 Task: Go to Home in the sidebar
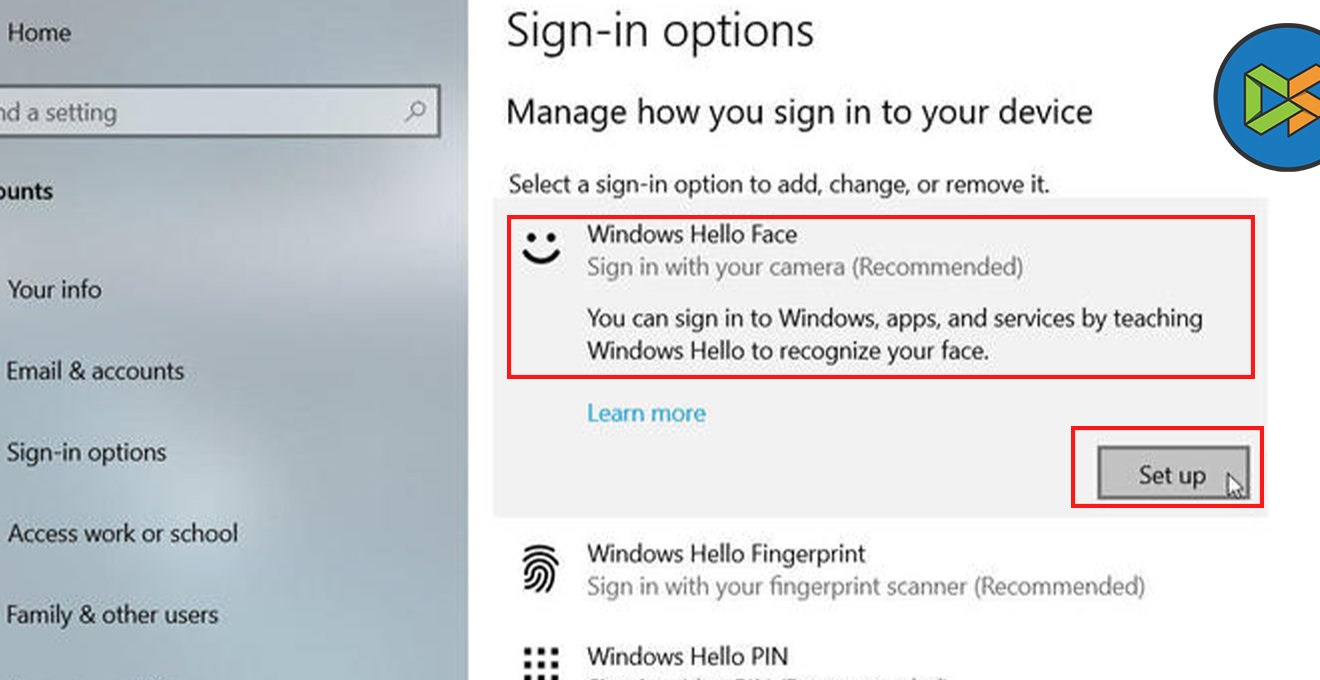click(39, 32)
